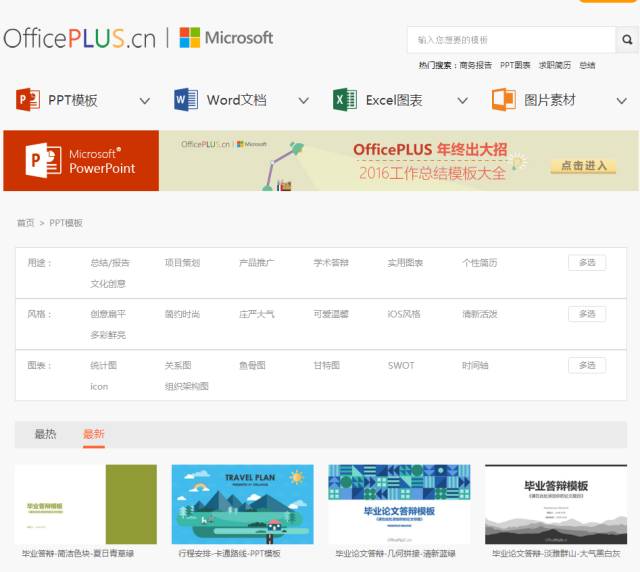Select 多彩鲜亮 style filter
This screenshot has width=640, height=572.
pos(108,335)
